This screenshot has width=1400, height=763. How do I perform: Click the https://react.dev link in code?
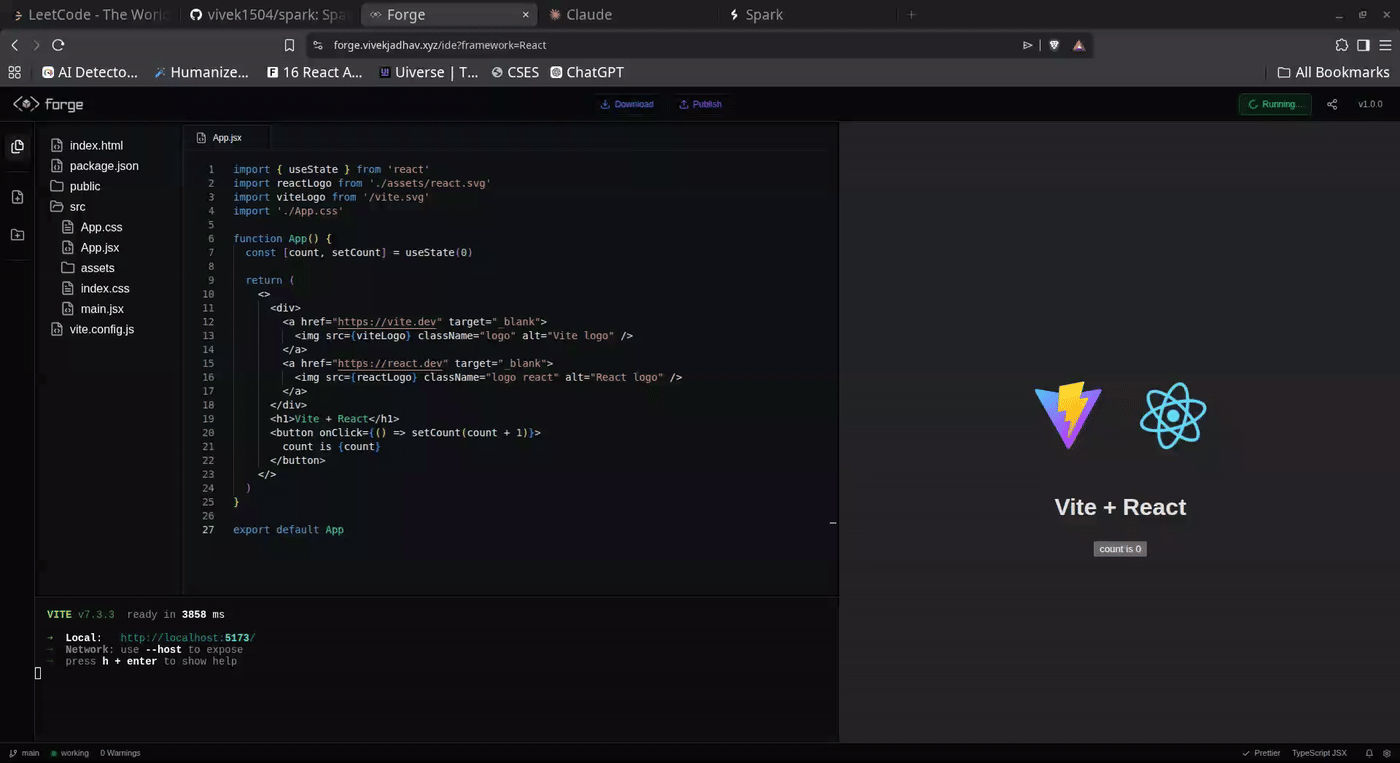click(x=391, y=364)
